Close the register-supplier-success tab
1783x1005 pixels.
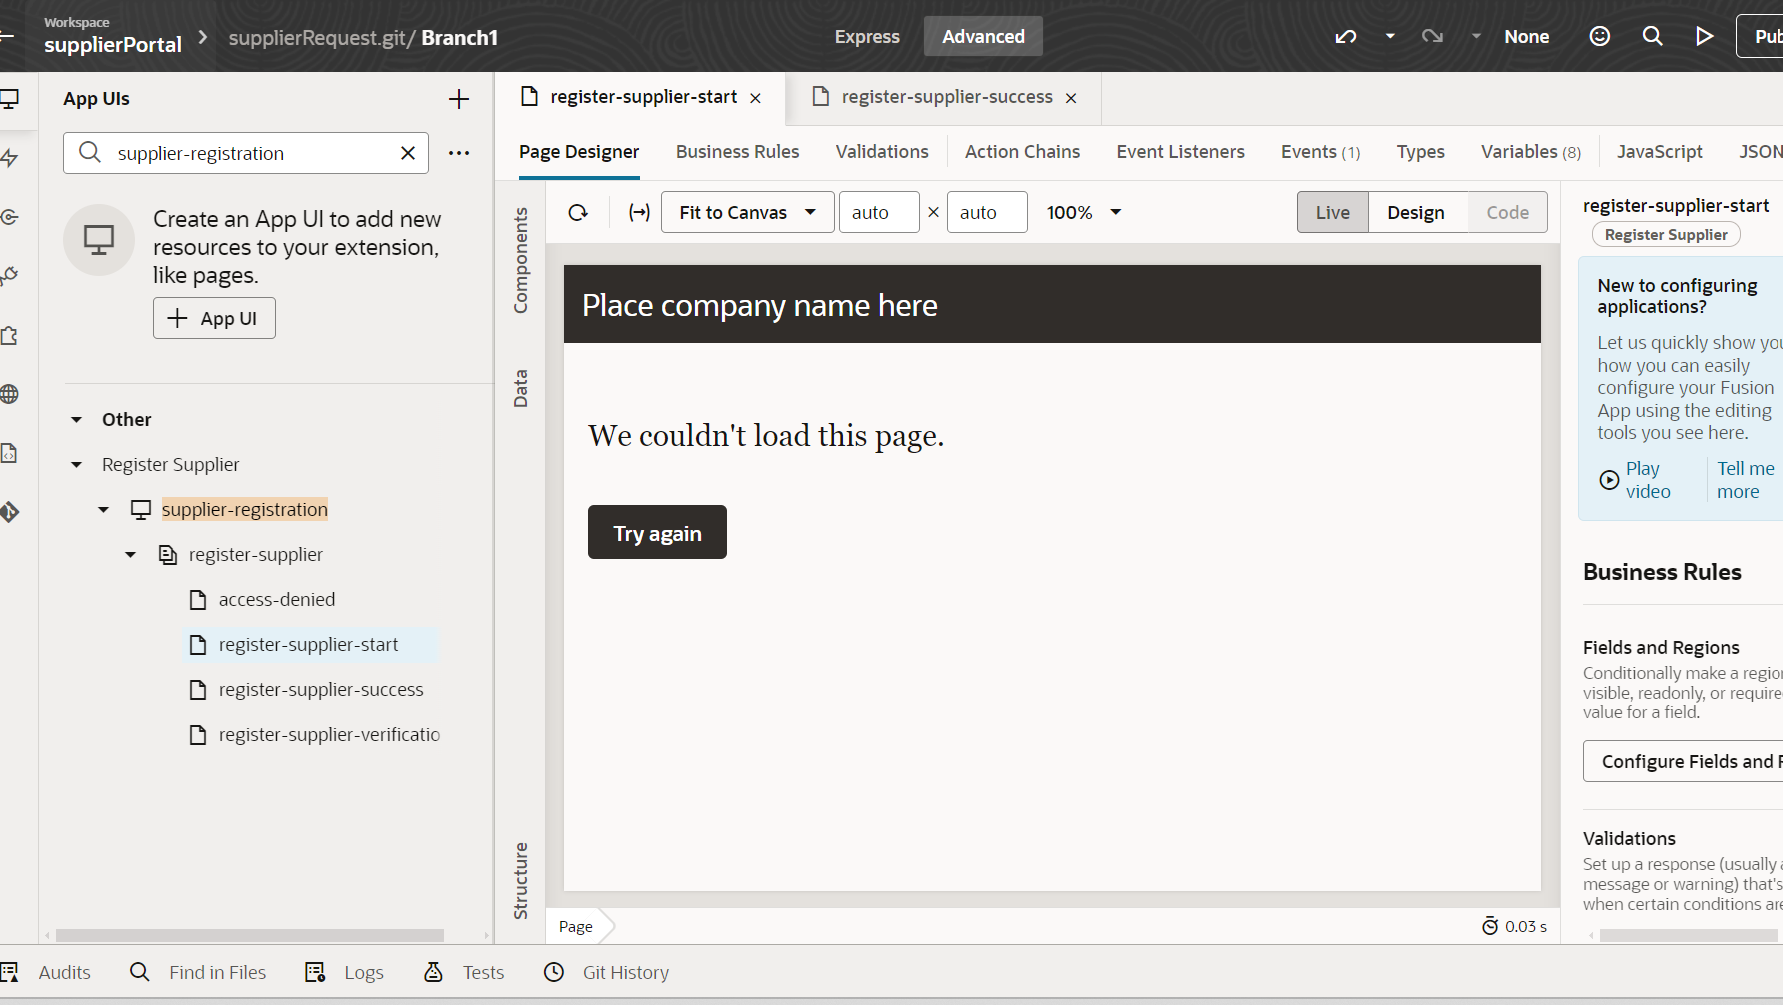(x=1071, y=98)
